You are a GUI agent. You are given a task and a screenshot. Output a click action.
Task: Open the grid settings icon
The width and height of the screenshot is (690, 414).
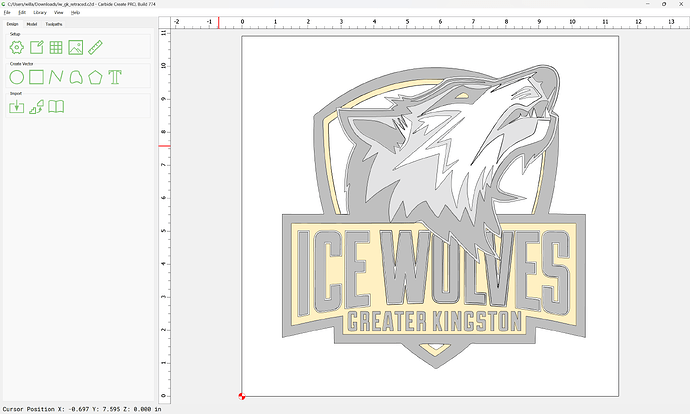click(56, 48)
